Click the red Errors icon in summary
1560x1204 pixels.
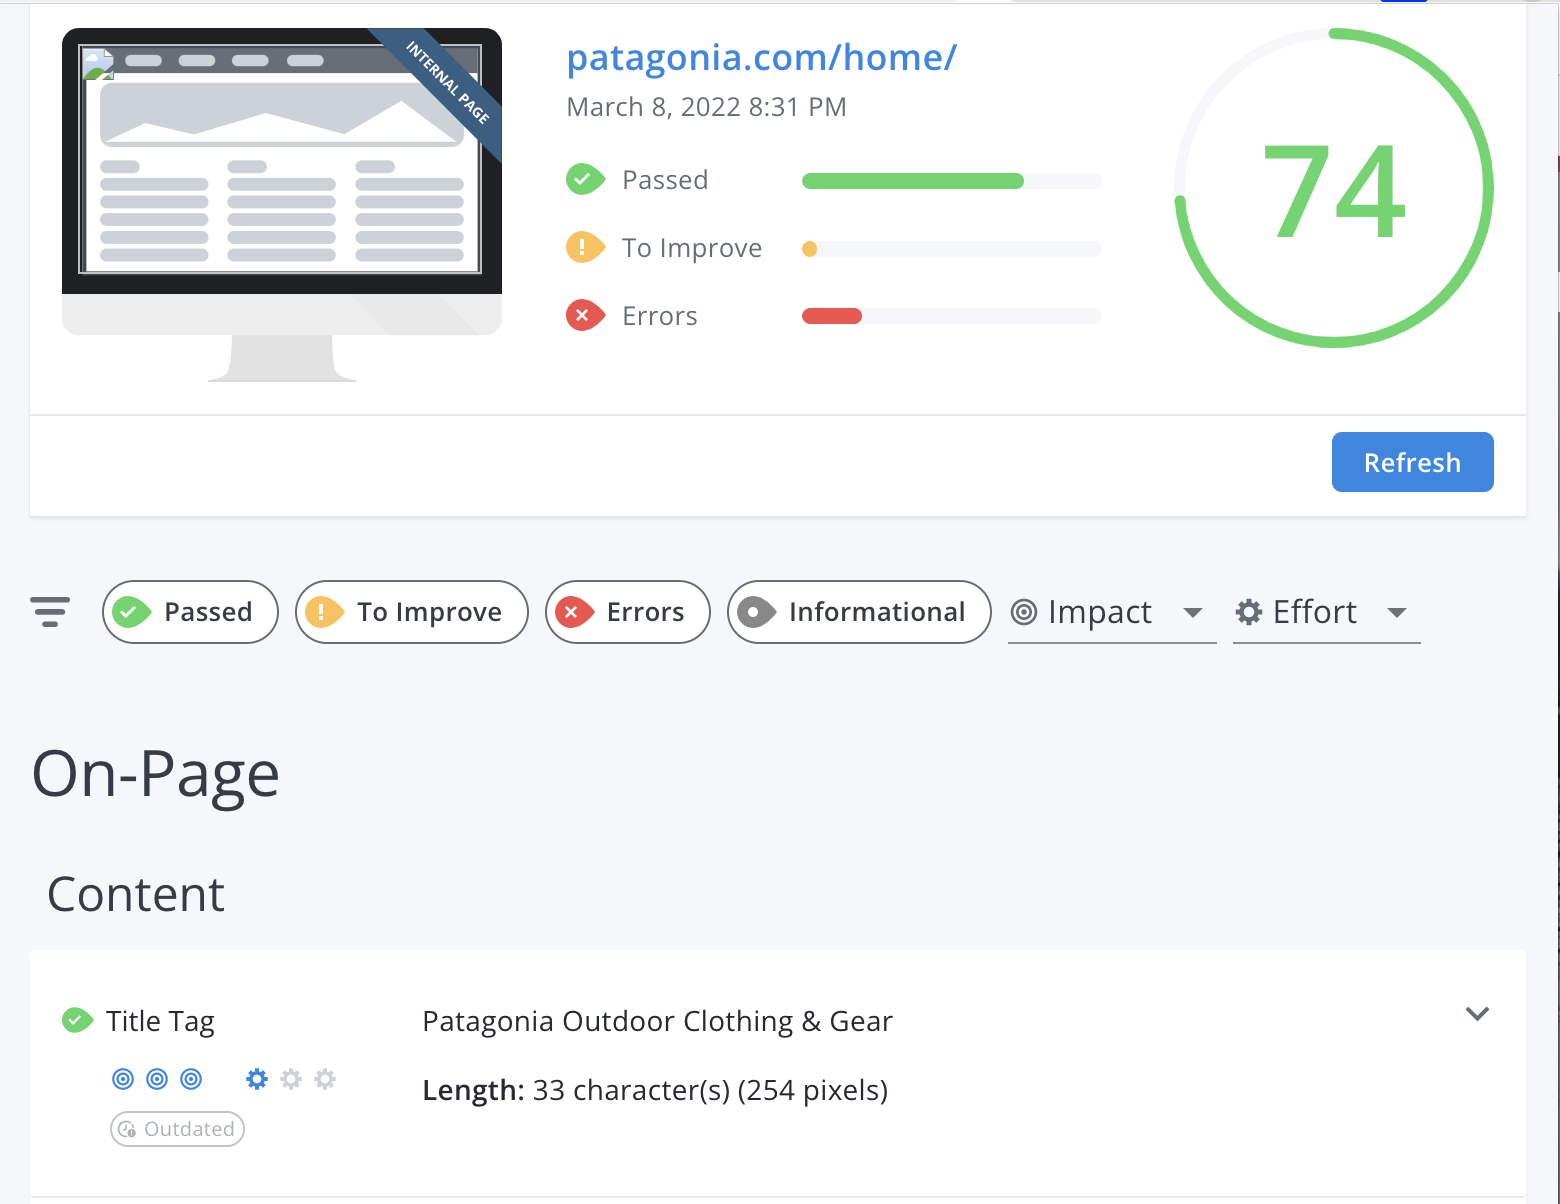[584, 316]
